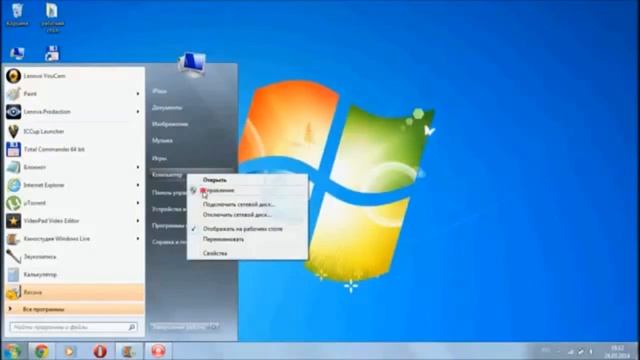Click the red recorder taskbar icon
Viewport: 640px width, 360px height.
tap(158, 351)
